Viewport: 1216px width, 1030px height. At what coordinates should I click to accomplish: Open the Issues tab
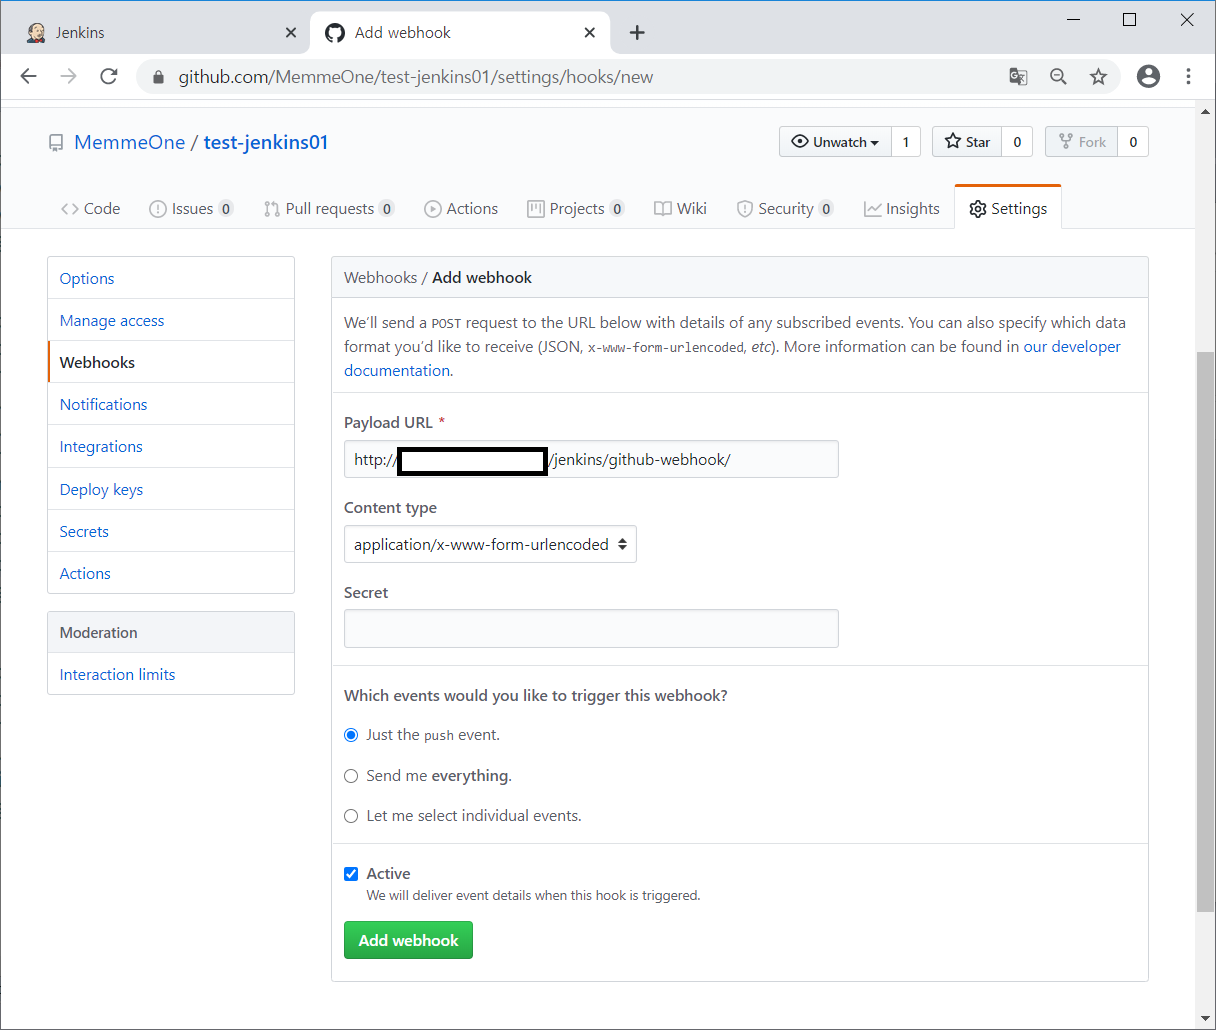191,209
